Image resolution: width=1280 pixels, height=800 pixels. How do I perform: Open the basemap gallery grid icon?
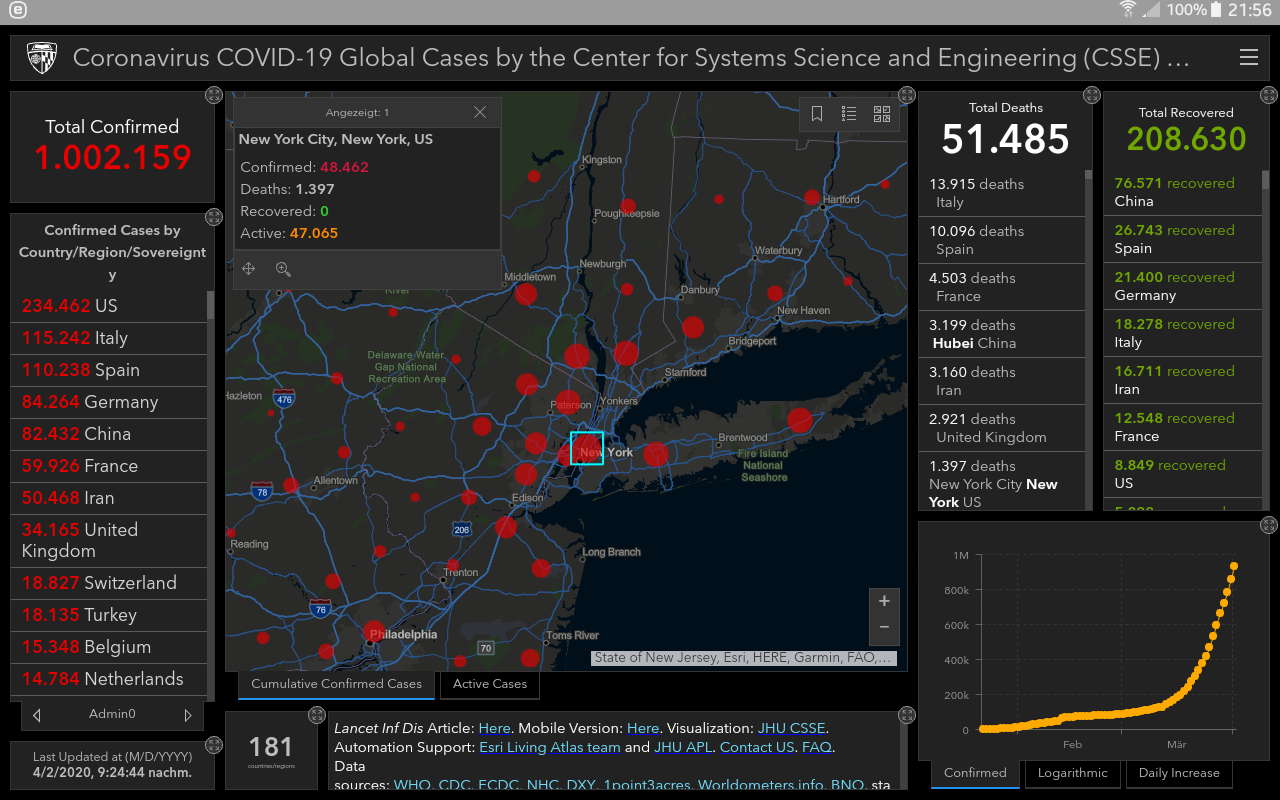point(882,114)
